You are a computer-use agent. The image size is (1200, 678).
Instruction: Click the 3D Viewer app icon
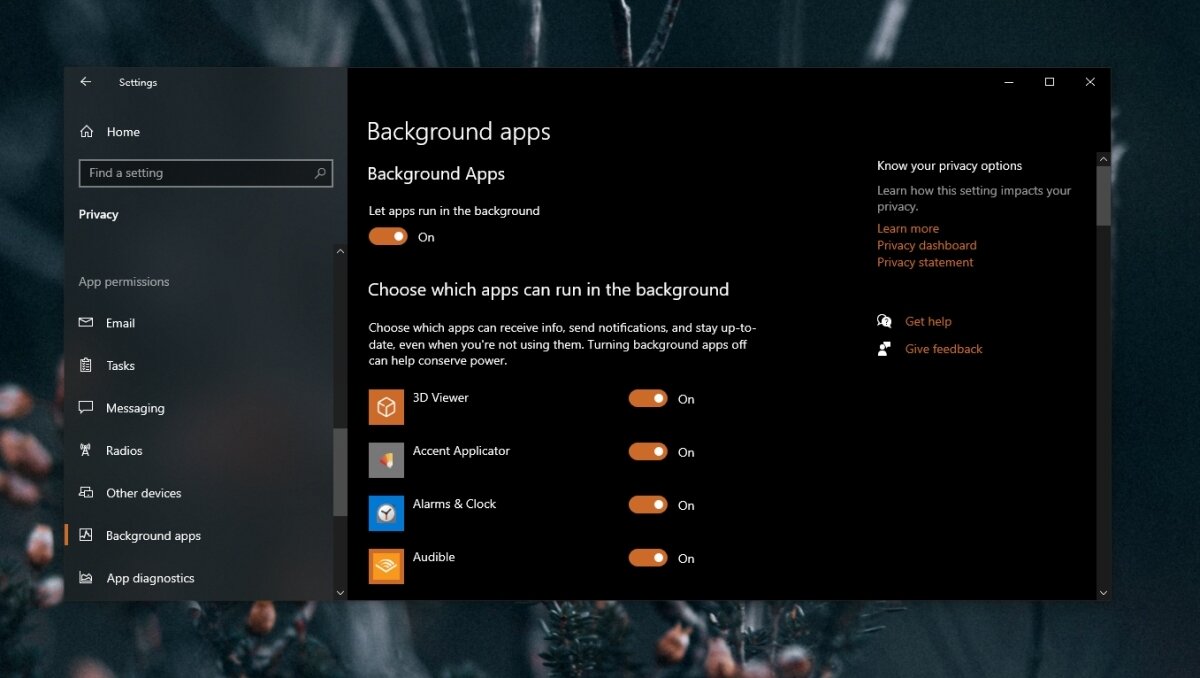point(386,407)
